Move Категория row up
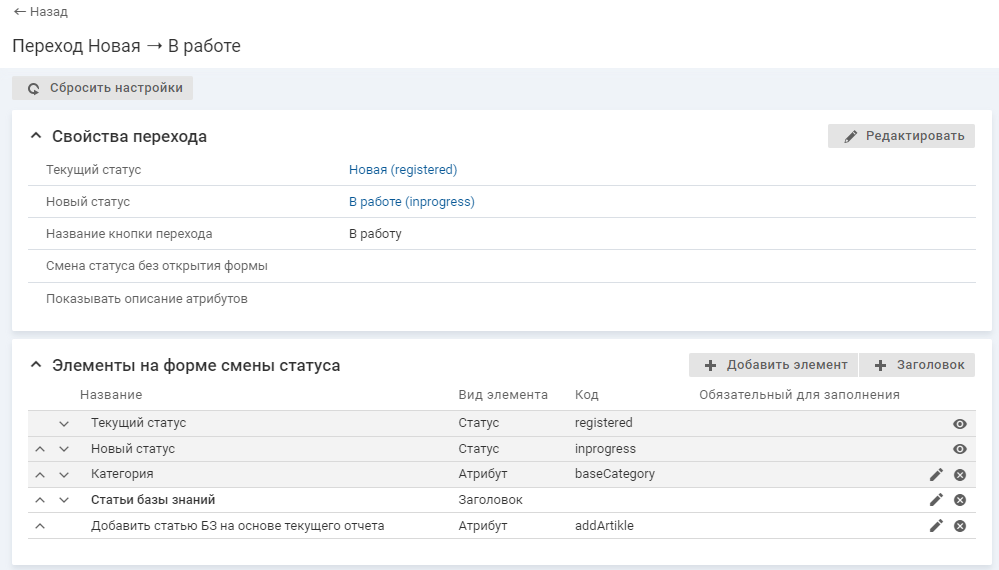Screen dimensions: 999x570 click(x=40, y=475)
